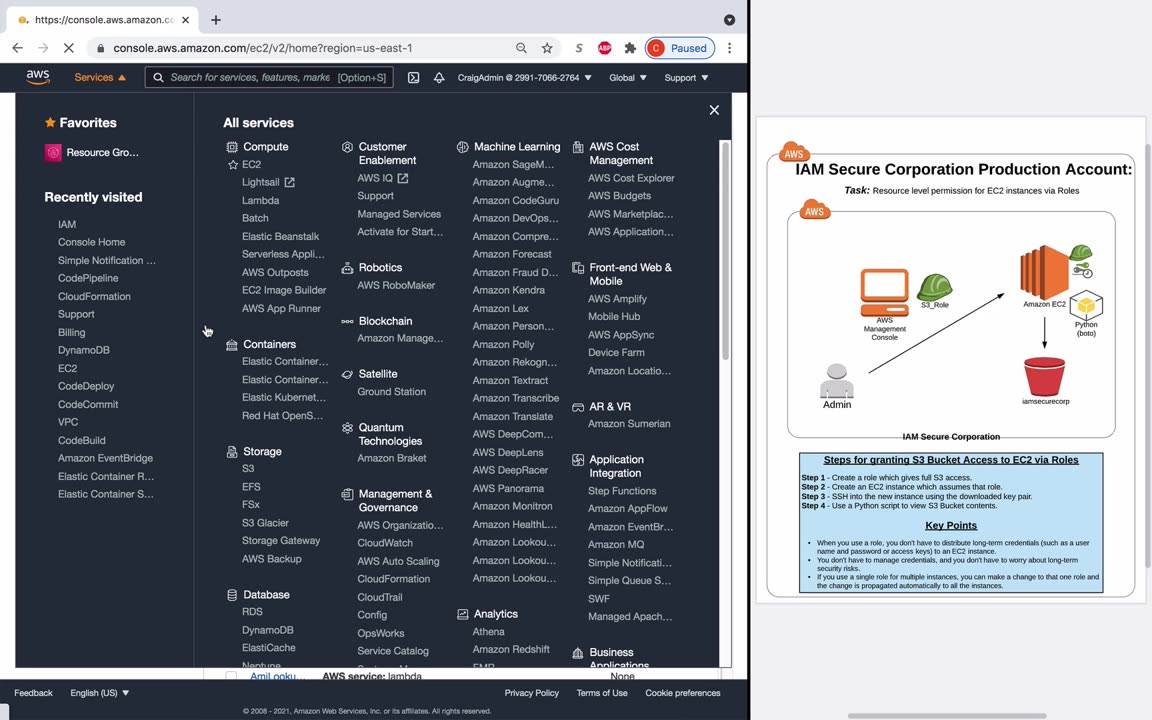Click the Resource Groups favorite icon
Screen dimensions: 1152x720
pos(53,153)
